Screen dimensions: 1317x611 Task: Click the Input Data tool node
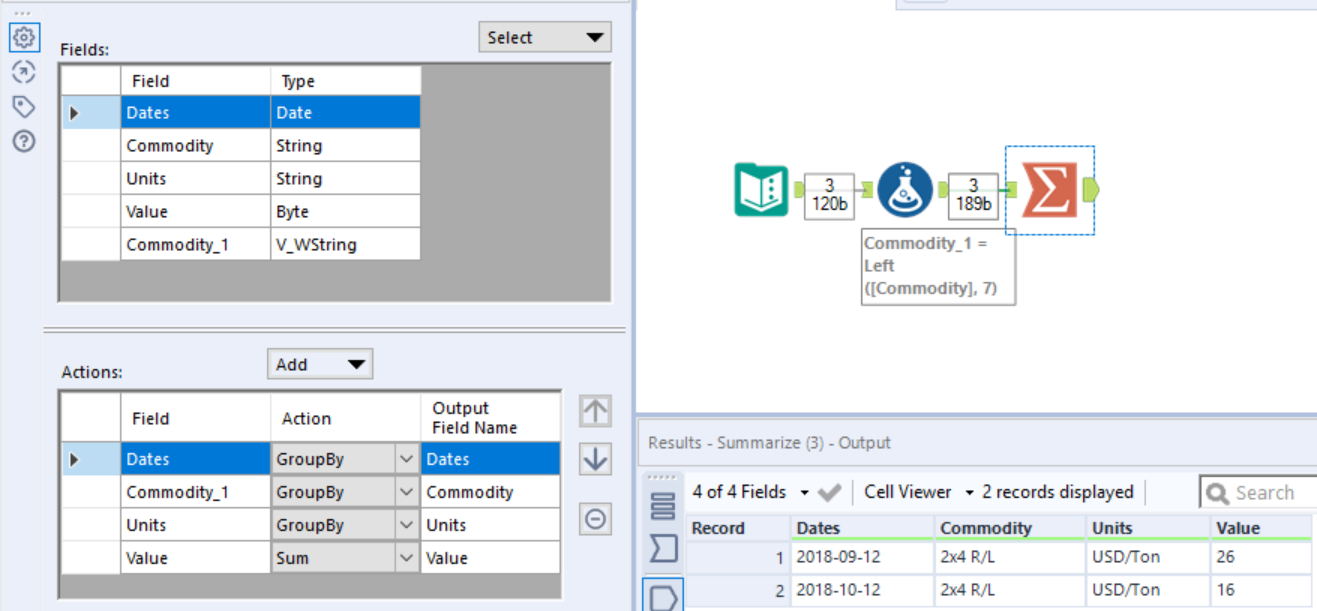[x=761, y=189]
